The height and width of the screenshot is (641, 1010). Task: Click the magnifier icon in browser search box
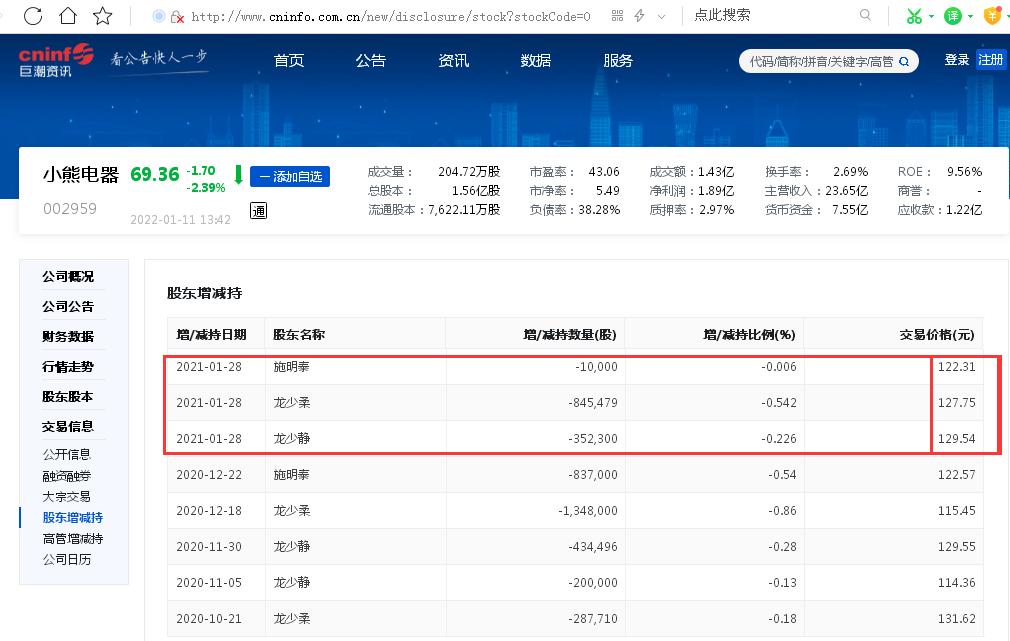point(866,16)
